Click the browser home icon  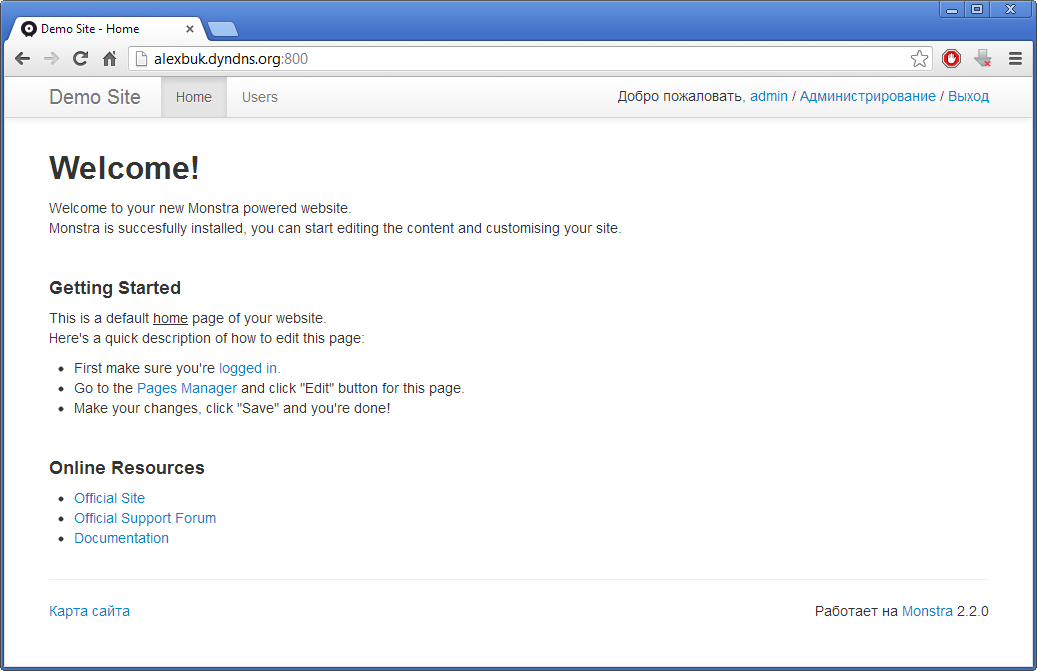pyautogui.click(x=110, y=59)
